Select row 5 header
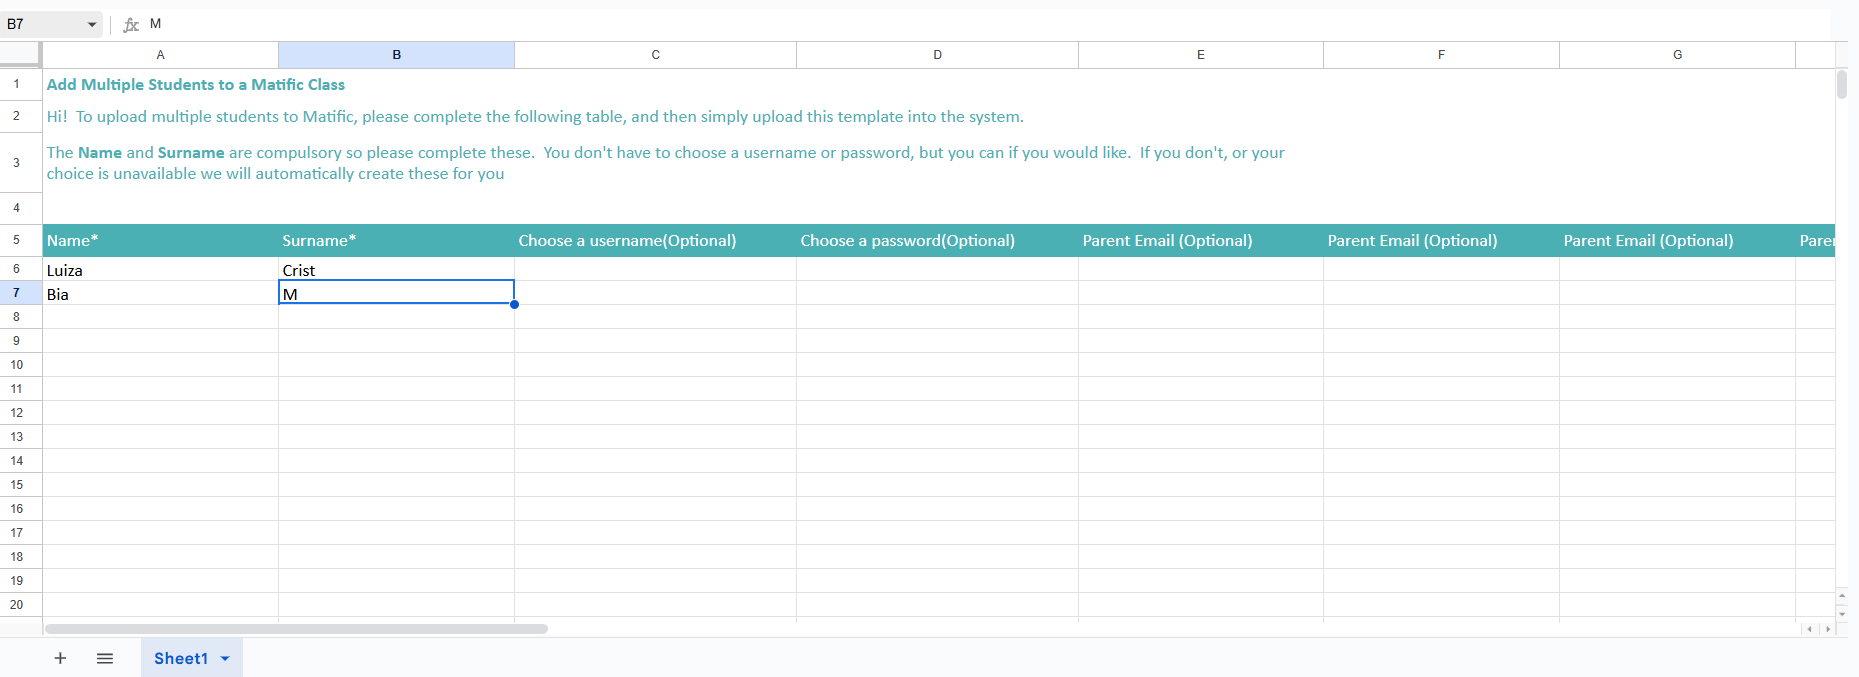 [17, 240]
